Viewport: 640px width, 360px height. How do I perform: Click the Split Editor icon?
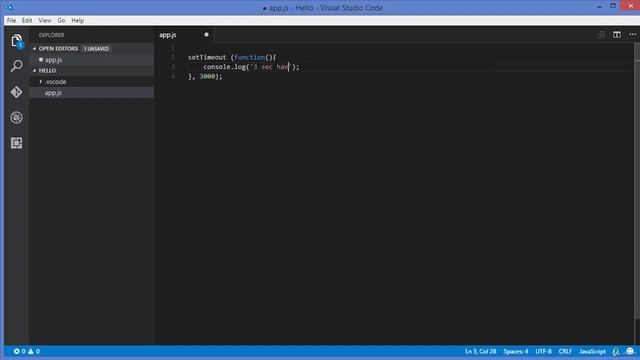tap(617, 35)
